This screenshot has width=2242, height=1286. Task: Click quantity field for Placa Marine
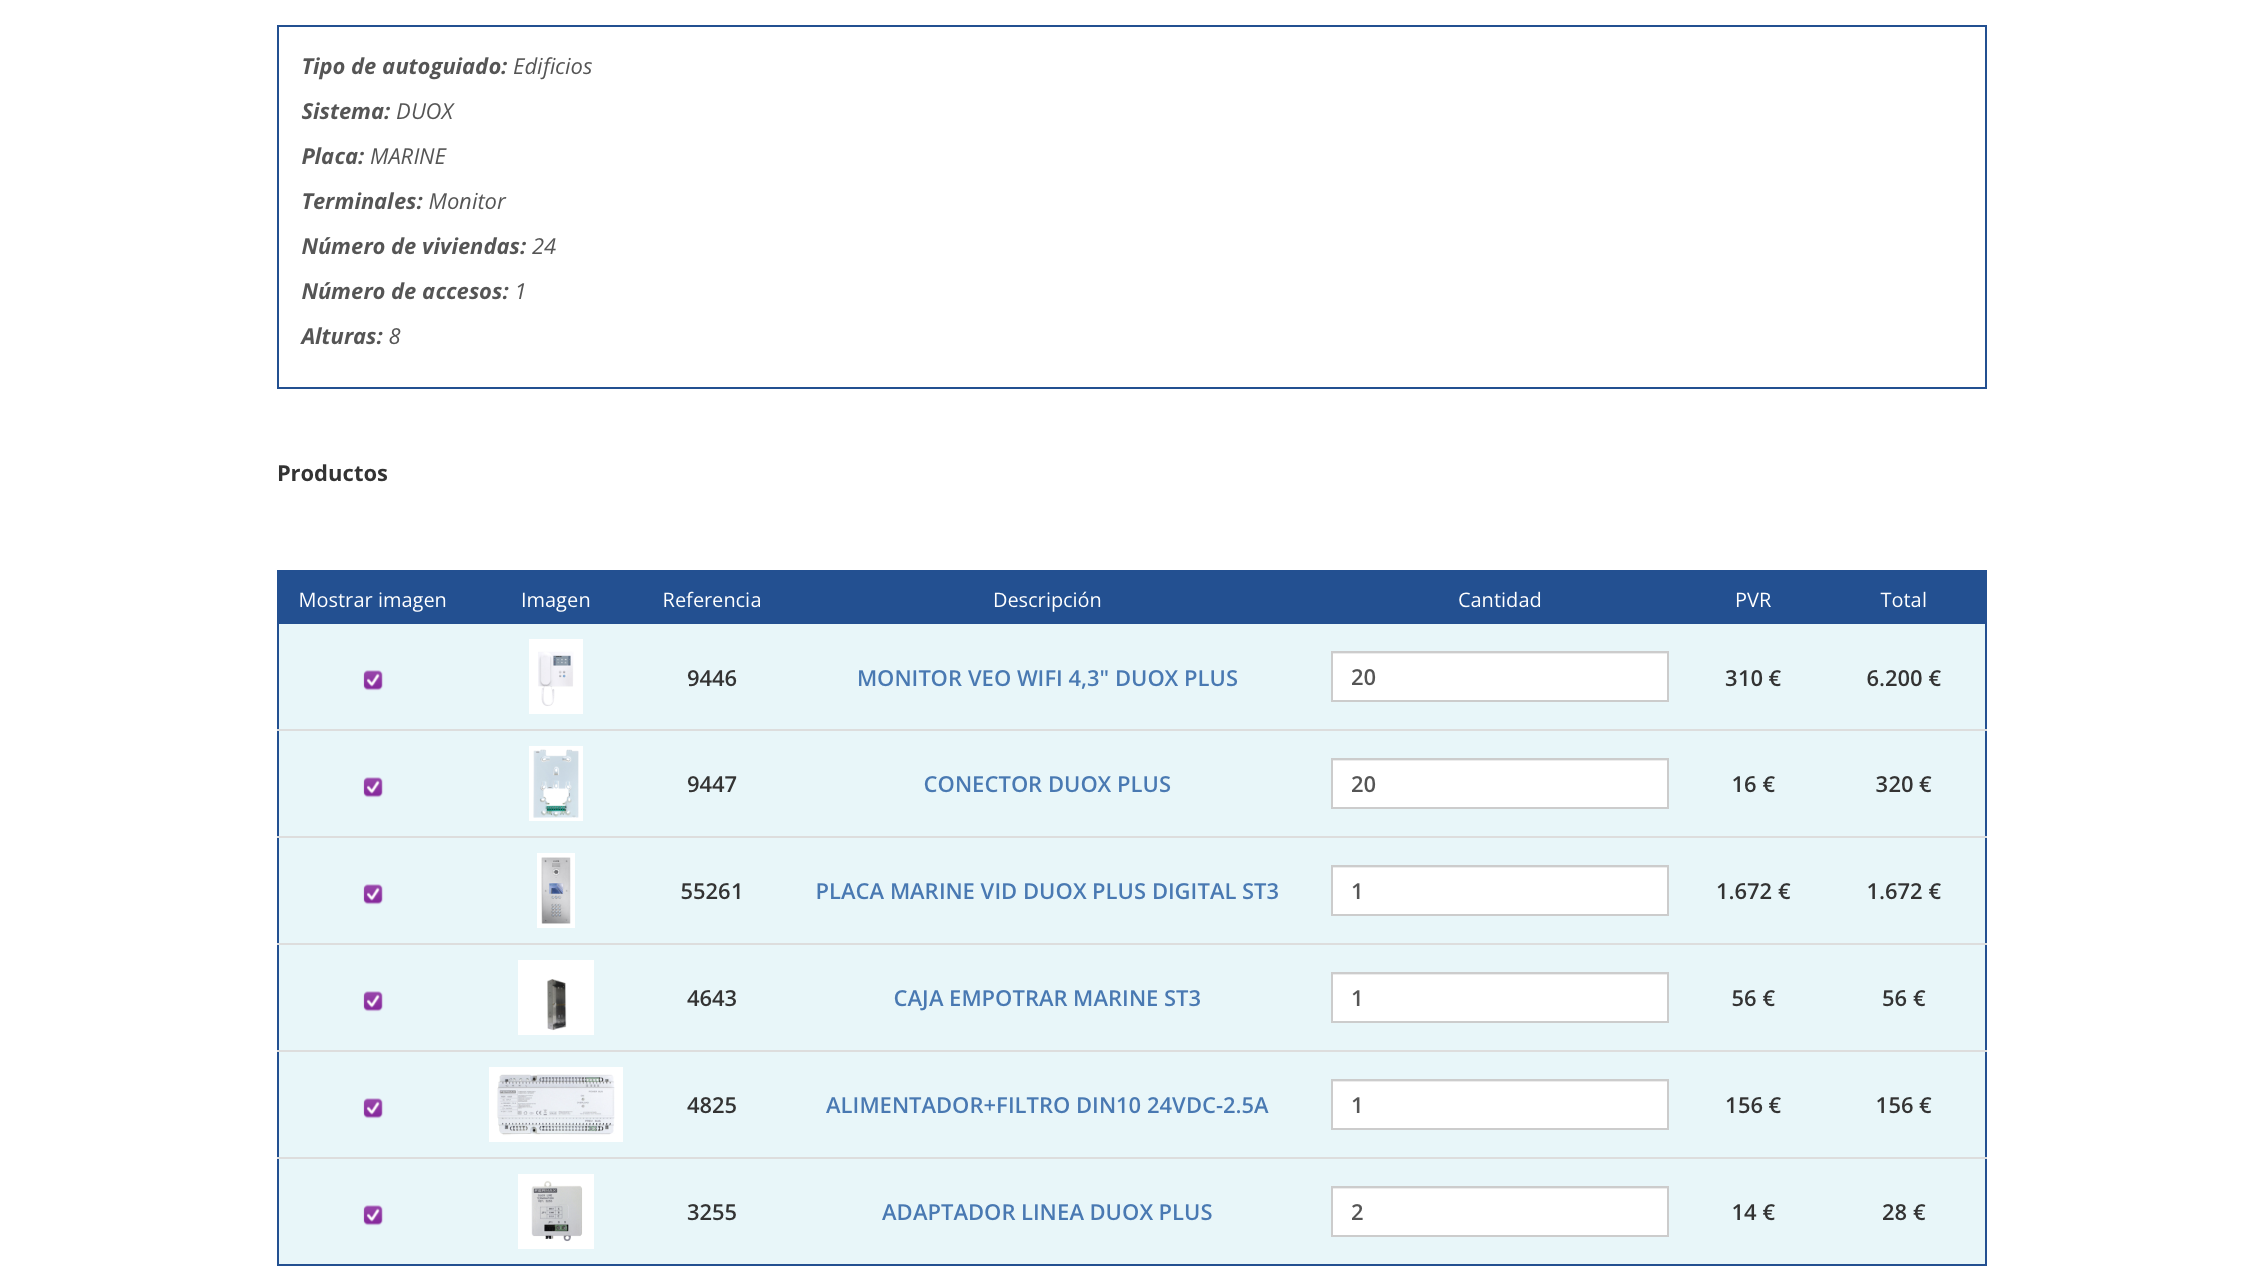(1499, 891)
